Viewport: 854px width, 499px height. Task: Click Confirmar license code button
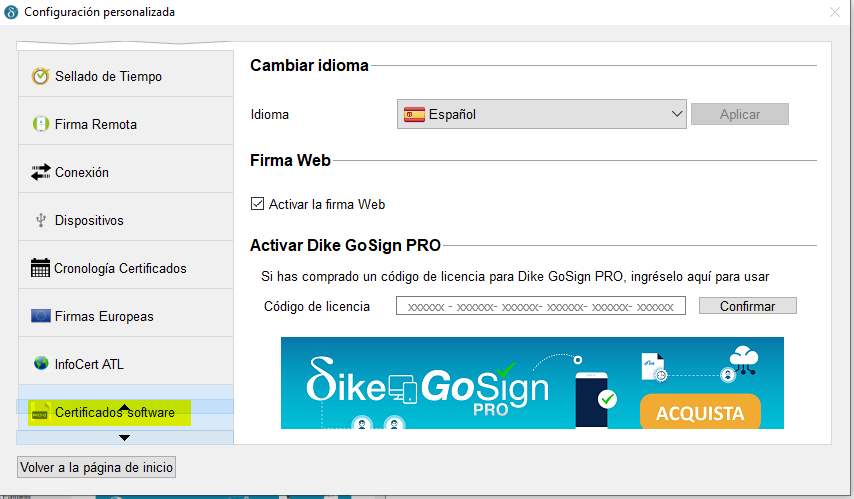coord(748,306)
